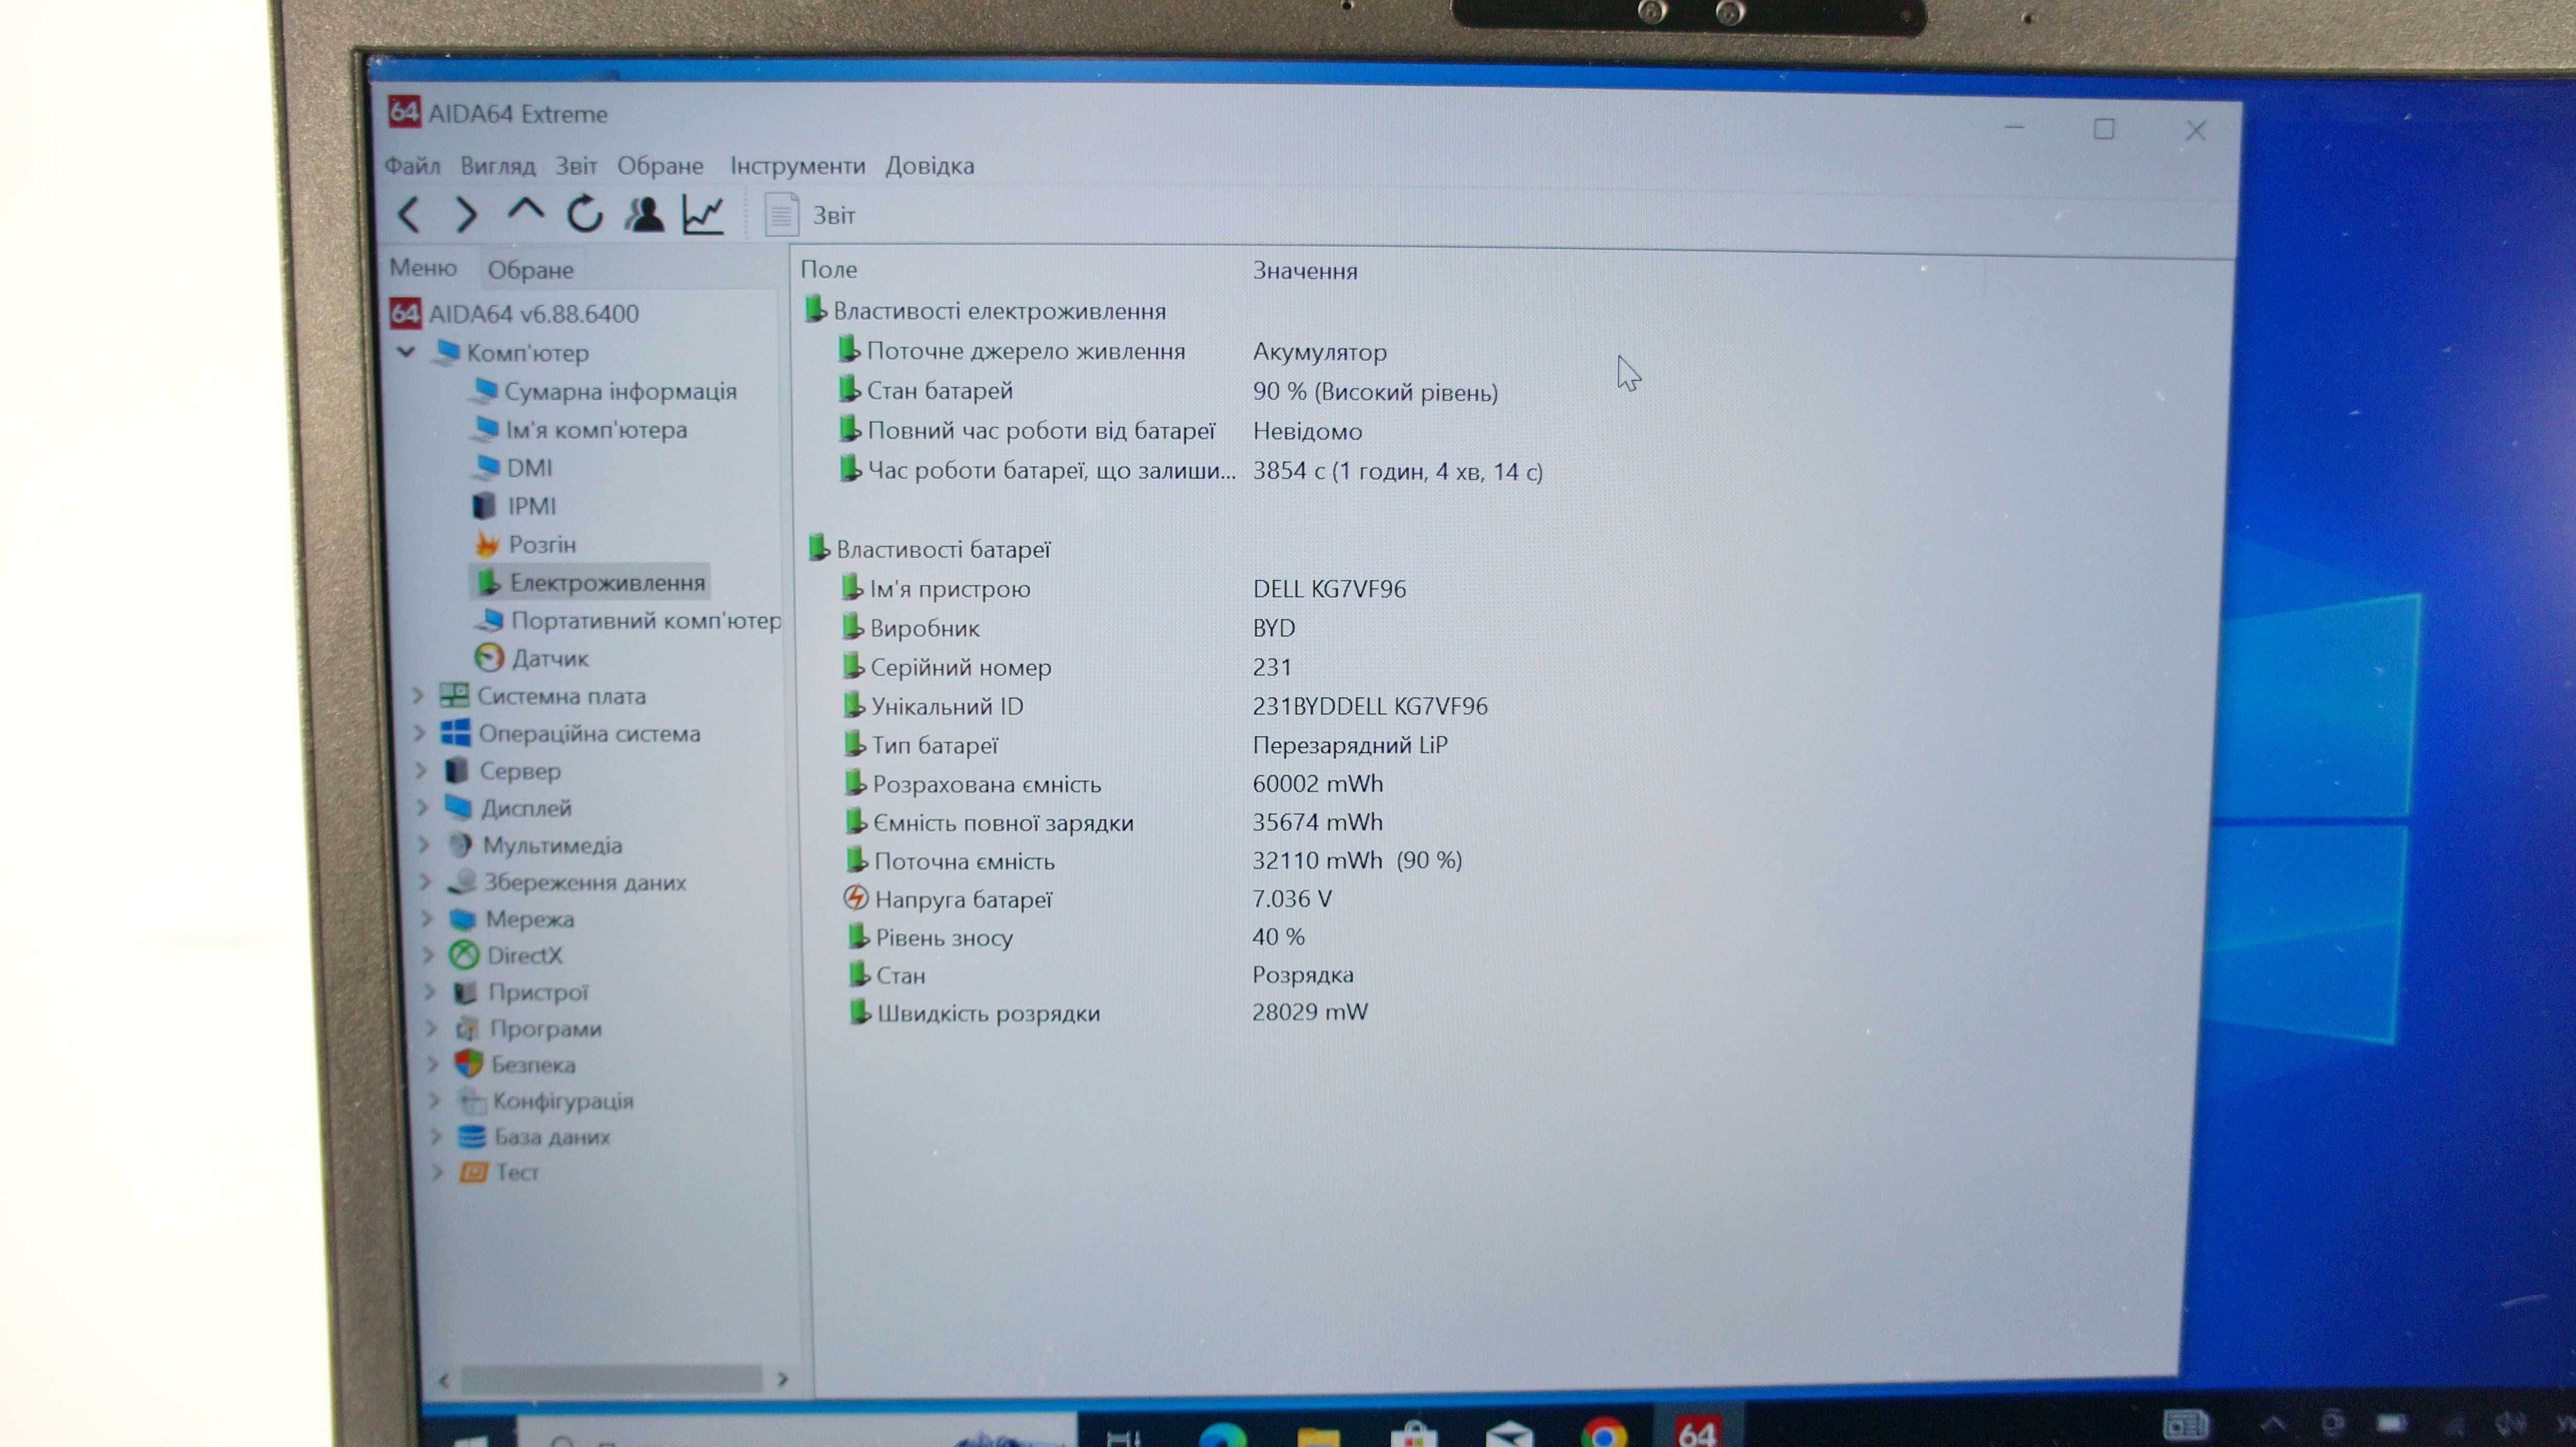Screen dimensions: 2576x1447
Task: Expand the Системна плата node
Action: pyautogui.click(x=419, y=696)
